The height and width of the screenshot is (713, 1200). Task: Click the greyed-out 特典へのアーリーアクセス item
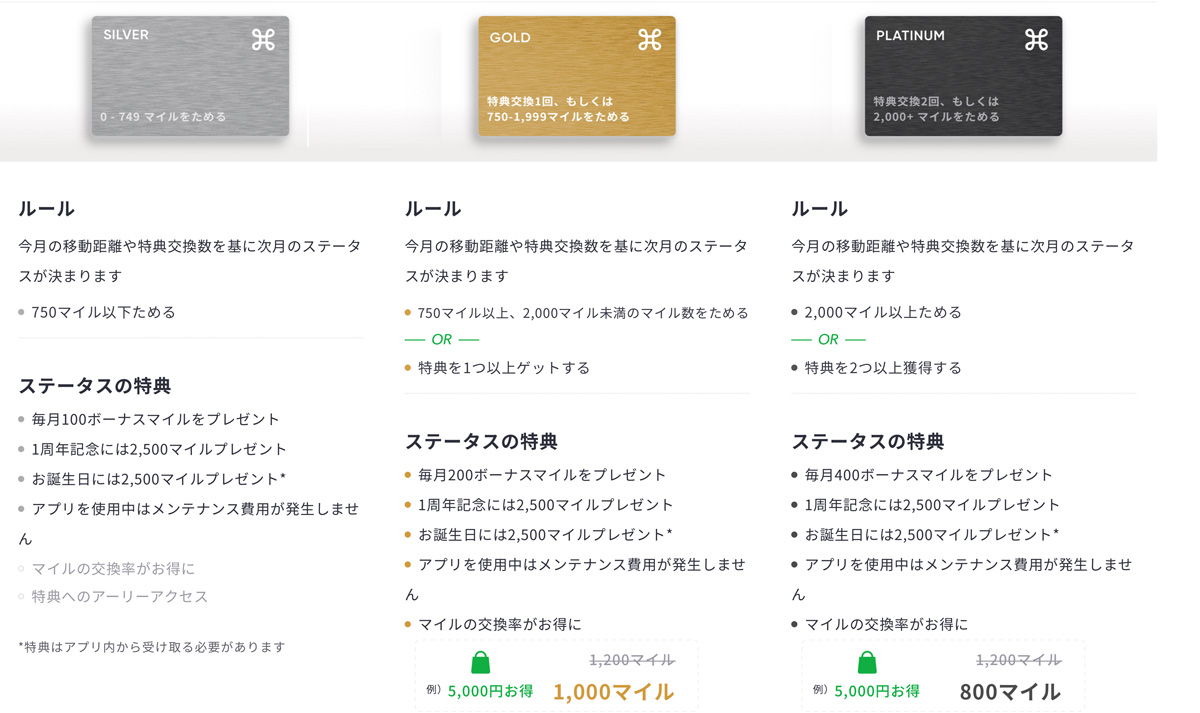click(119, 596)
